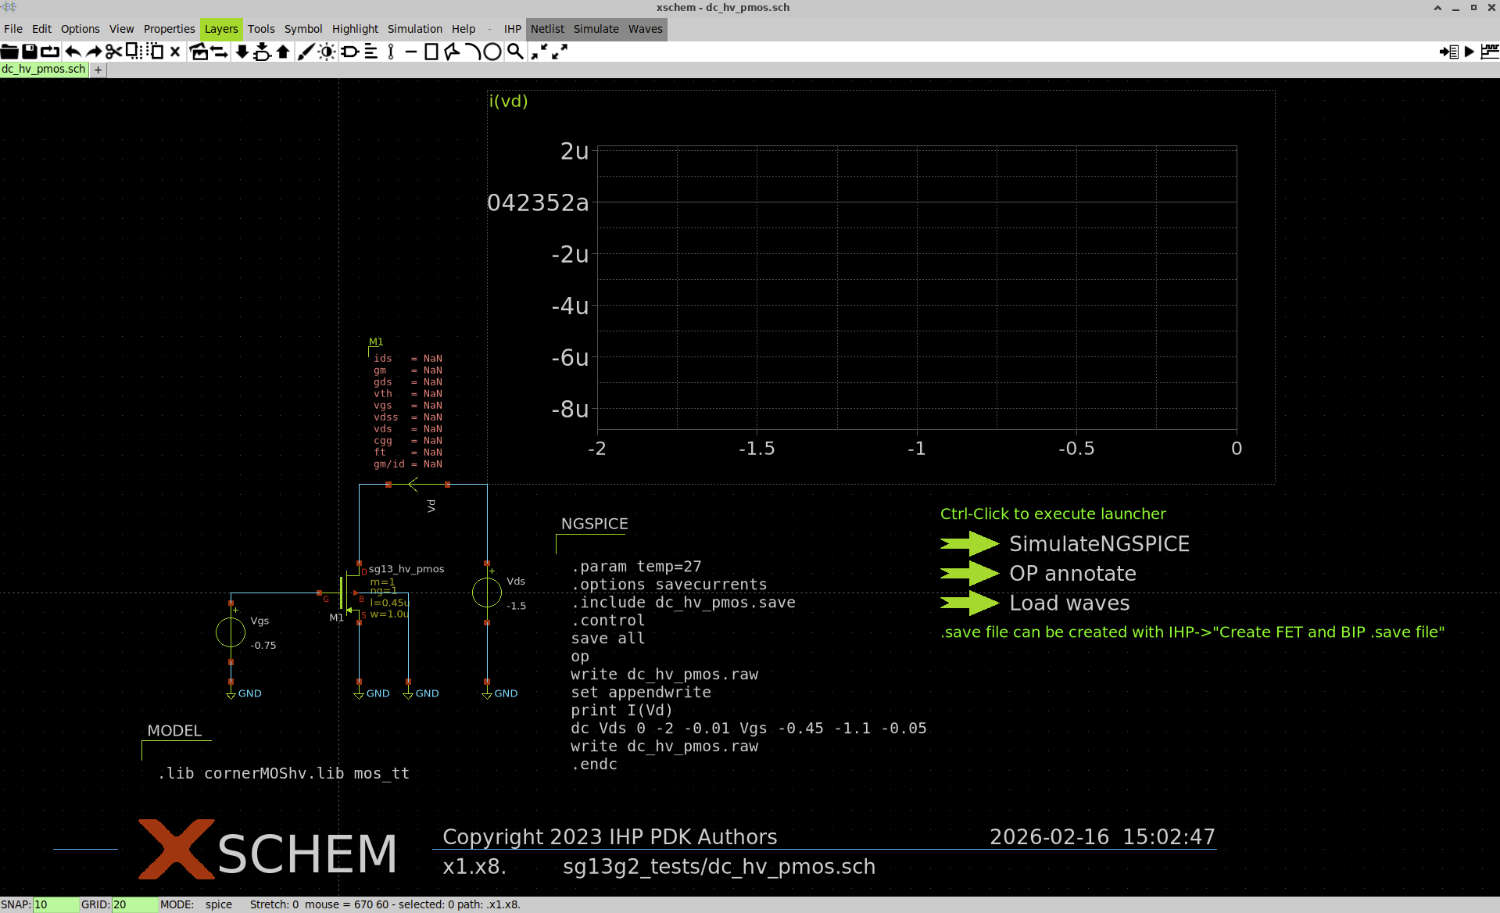Select the dc_hv_pmos.sch tab
Image resolution: width=1500 pixels, height=913 pixels.
pyautogui.click(x=44, y=70)
